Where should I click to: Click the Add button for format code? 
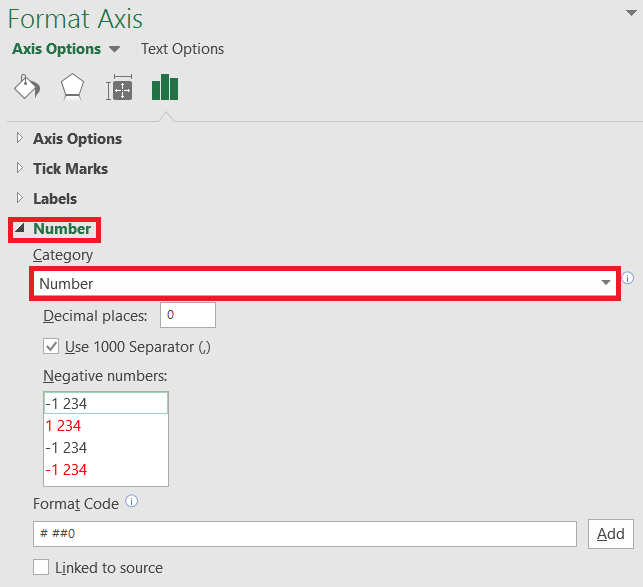[611, 534]
